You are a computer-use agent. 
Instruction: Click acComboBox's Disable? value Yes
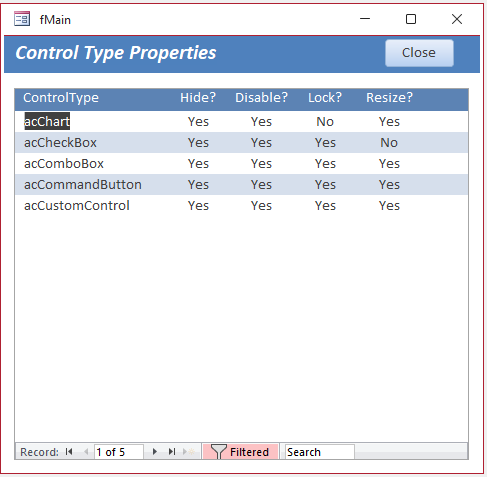261,164
